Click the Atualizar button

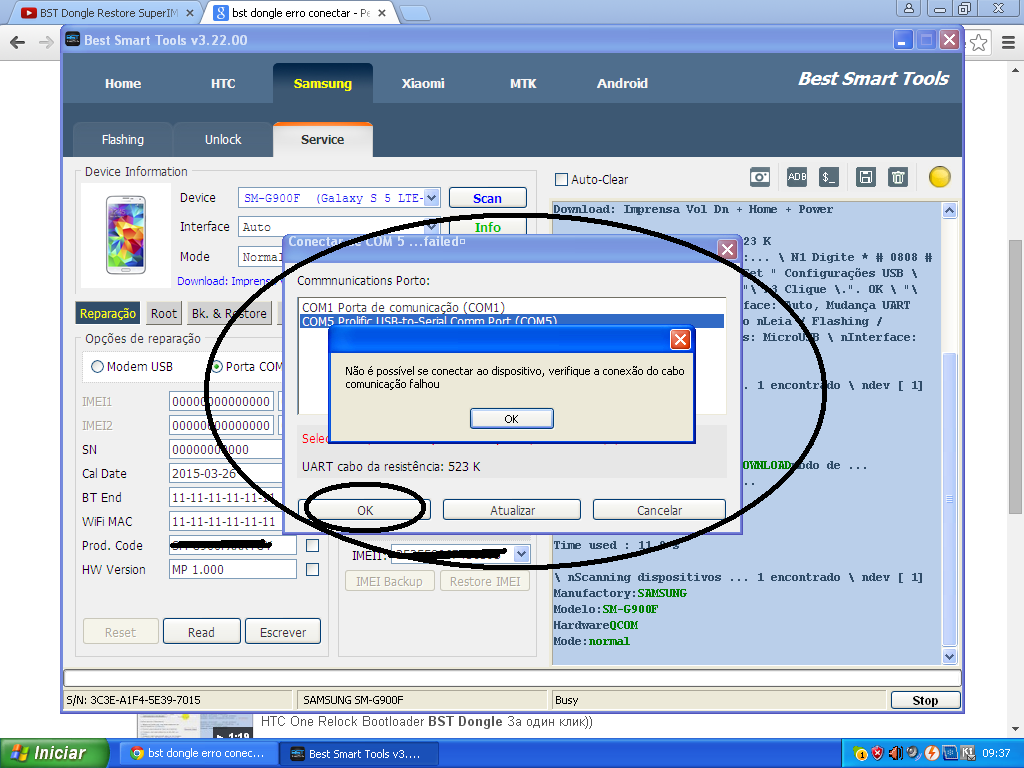pos(512,510)
